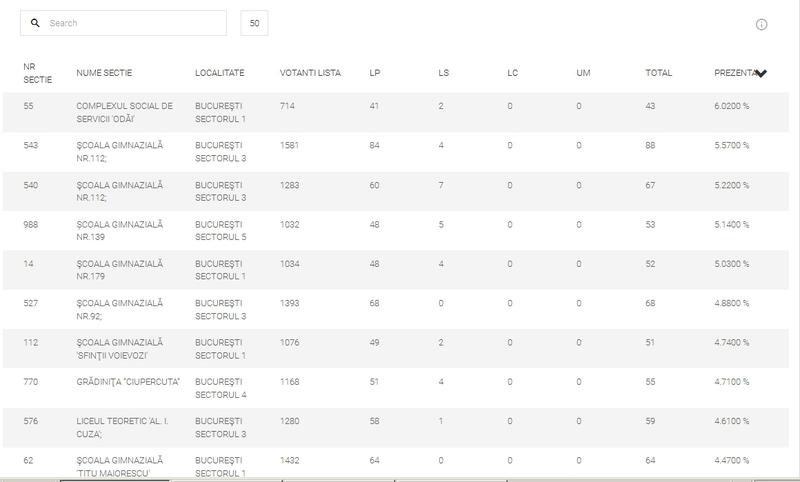Click the LOCALITATE column header
This screenshot has height=482, width=800.
click(219, 73)
